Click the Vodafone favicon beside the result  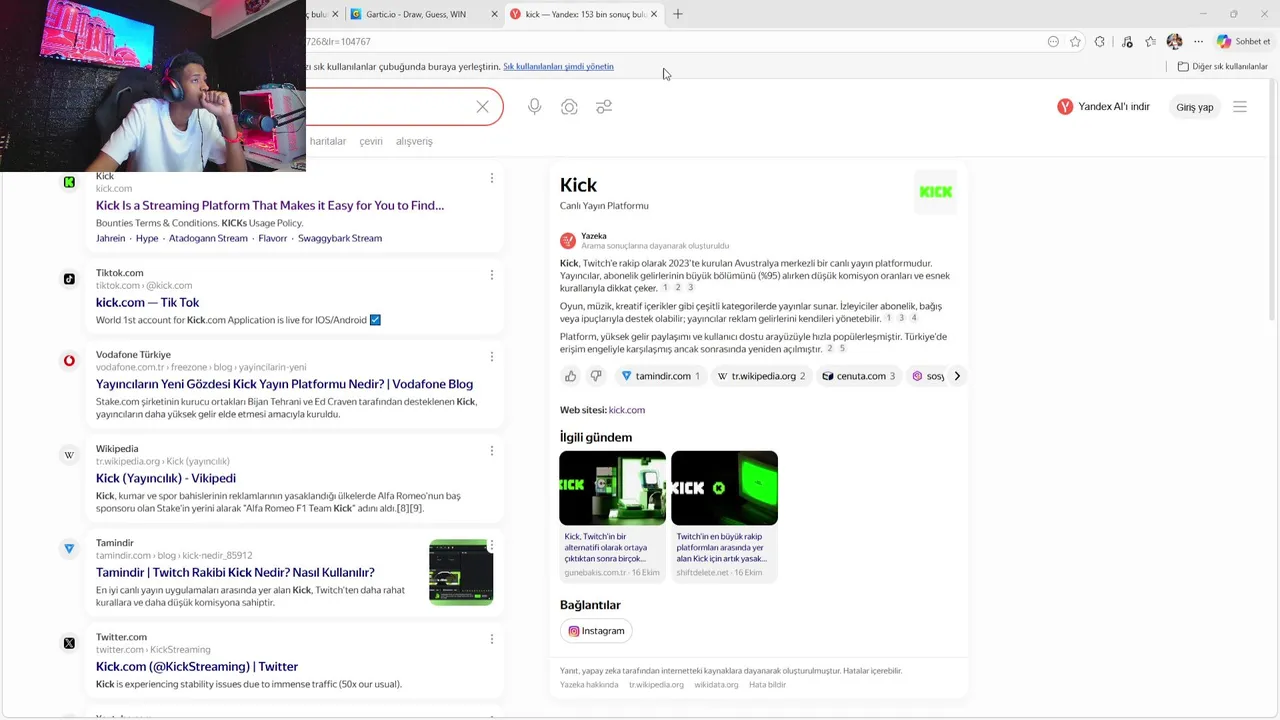click(x=69, y=361)
